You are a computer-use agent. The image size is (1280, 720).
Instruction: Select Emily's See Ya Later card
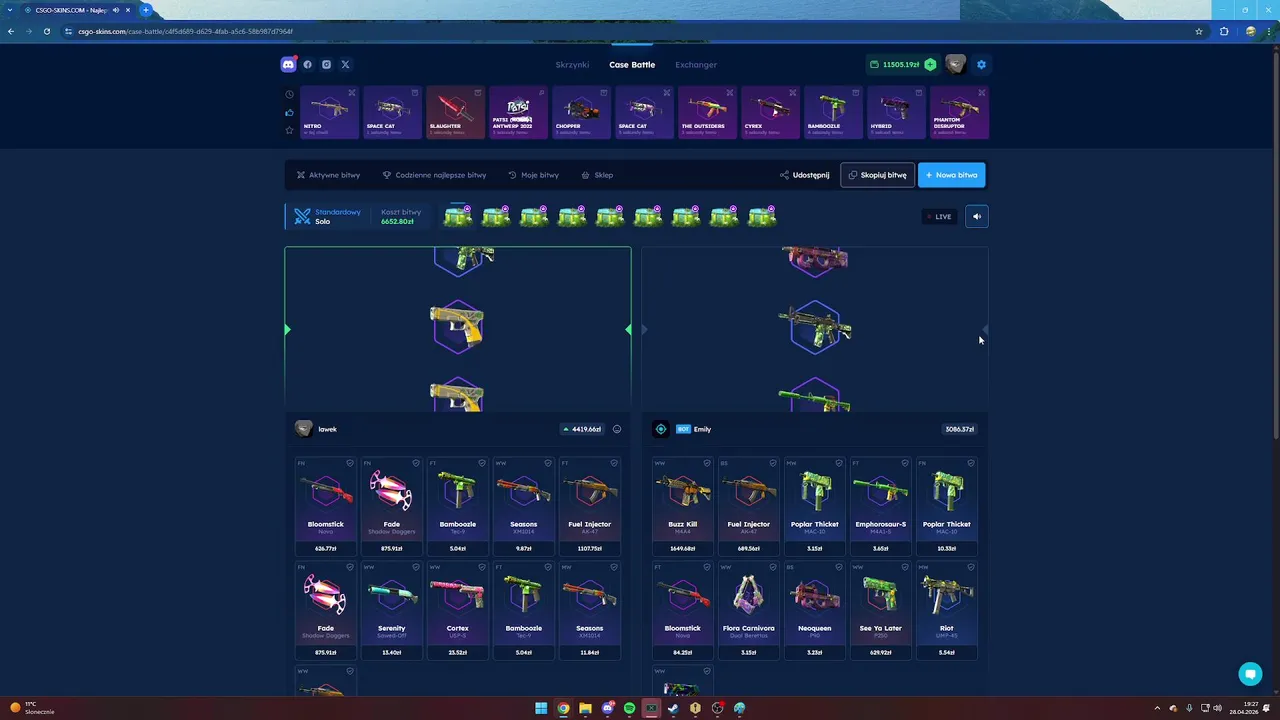pos(880,610)
